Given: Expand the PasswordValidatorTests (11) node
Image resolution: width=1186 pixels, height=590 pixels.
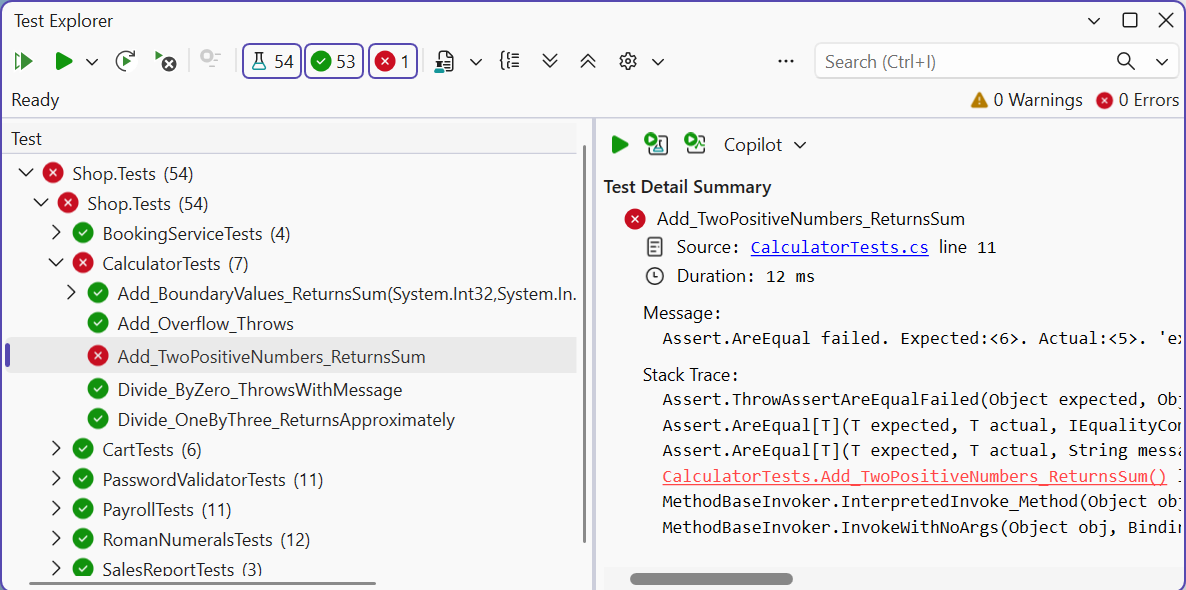Looking at the screenshot, I should click(x=56, y=479).
